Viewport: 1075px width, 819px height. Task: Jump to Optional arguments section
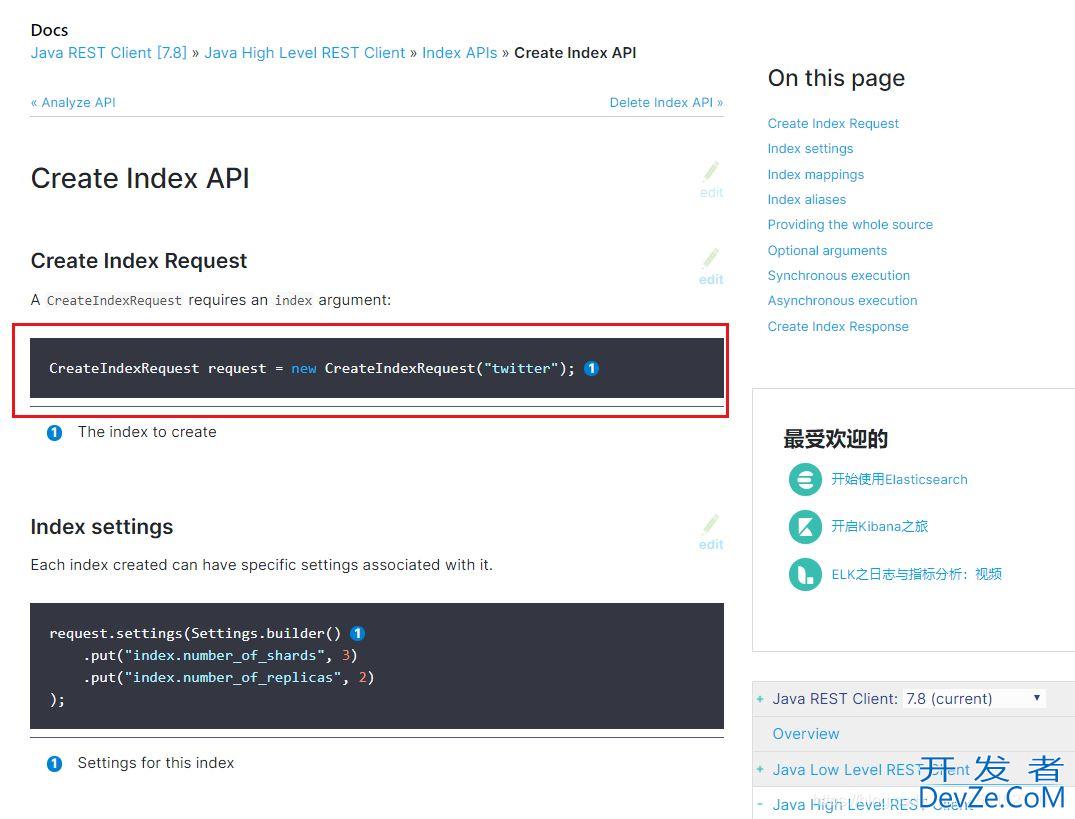828,251
